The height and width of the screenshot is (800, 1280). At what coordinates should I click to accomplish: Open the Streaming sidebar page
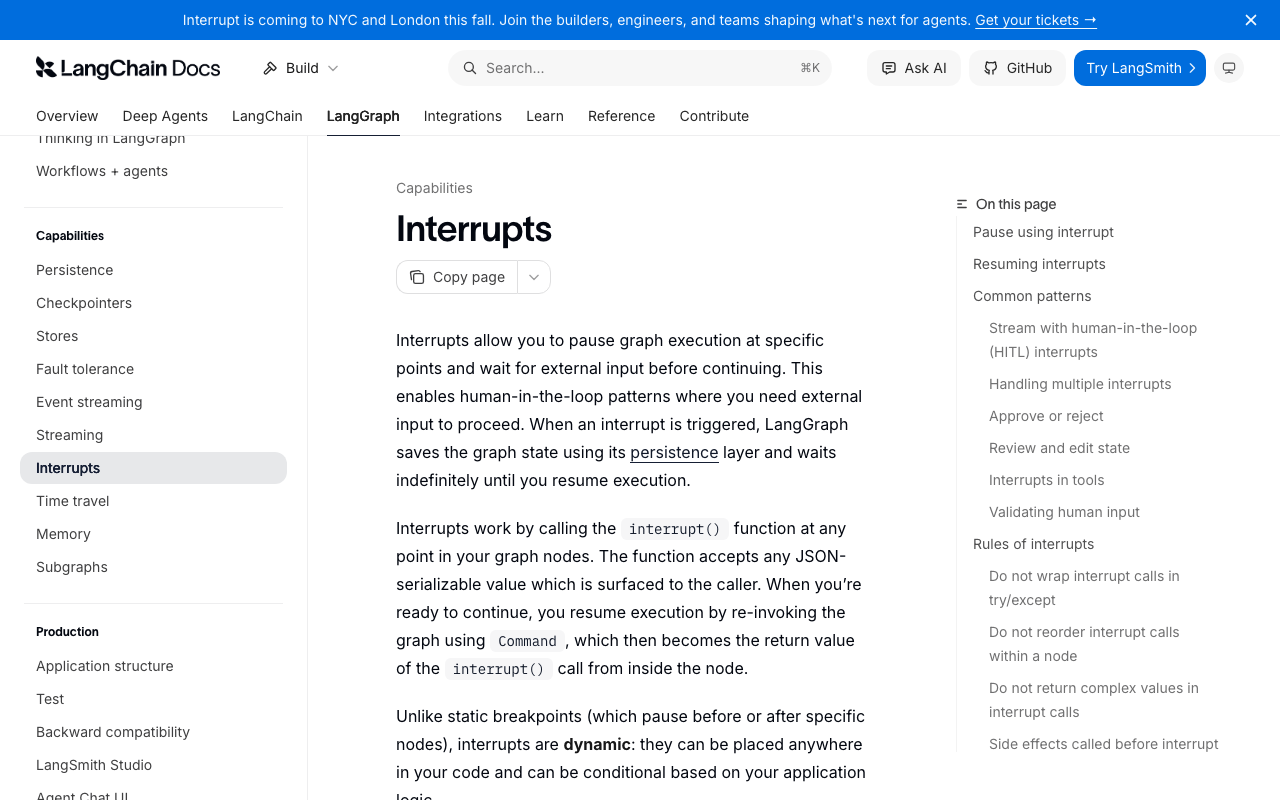click(x=153, y=435)
